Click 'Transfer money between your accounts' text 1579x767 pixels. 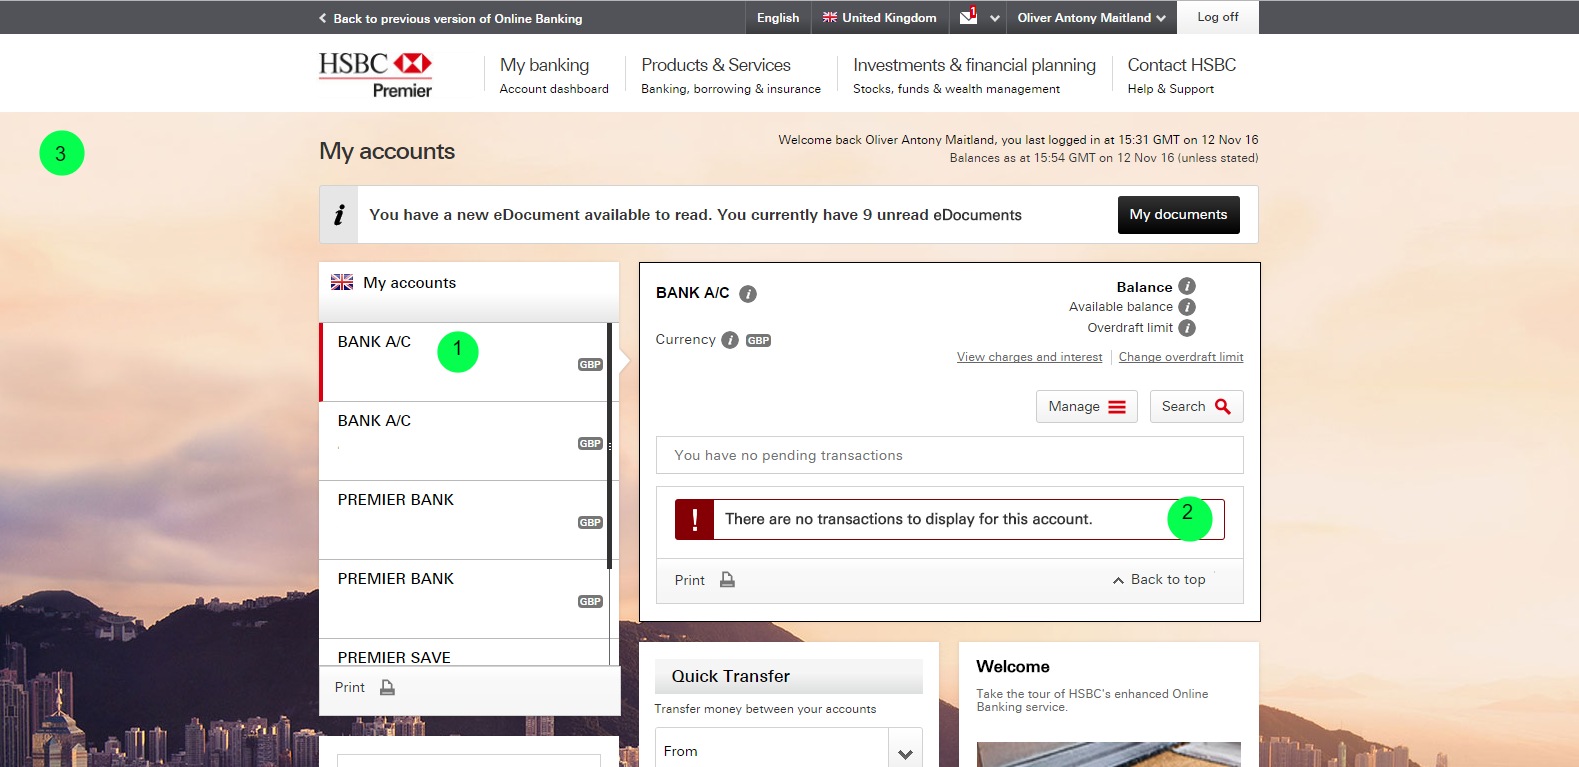pos(765,709)
